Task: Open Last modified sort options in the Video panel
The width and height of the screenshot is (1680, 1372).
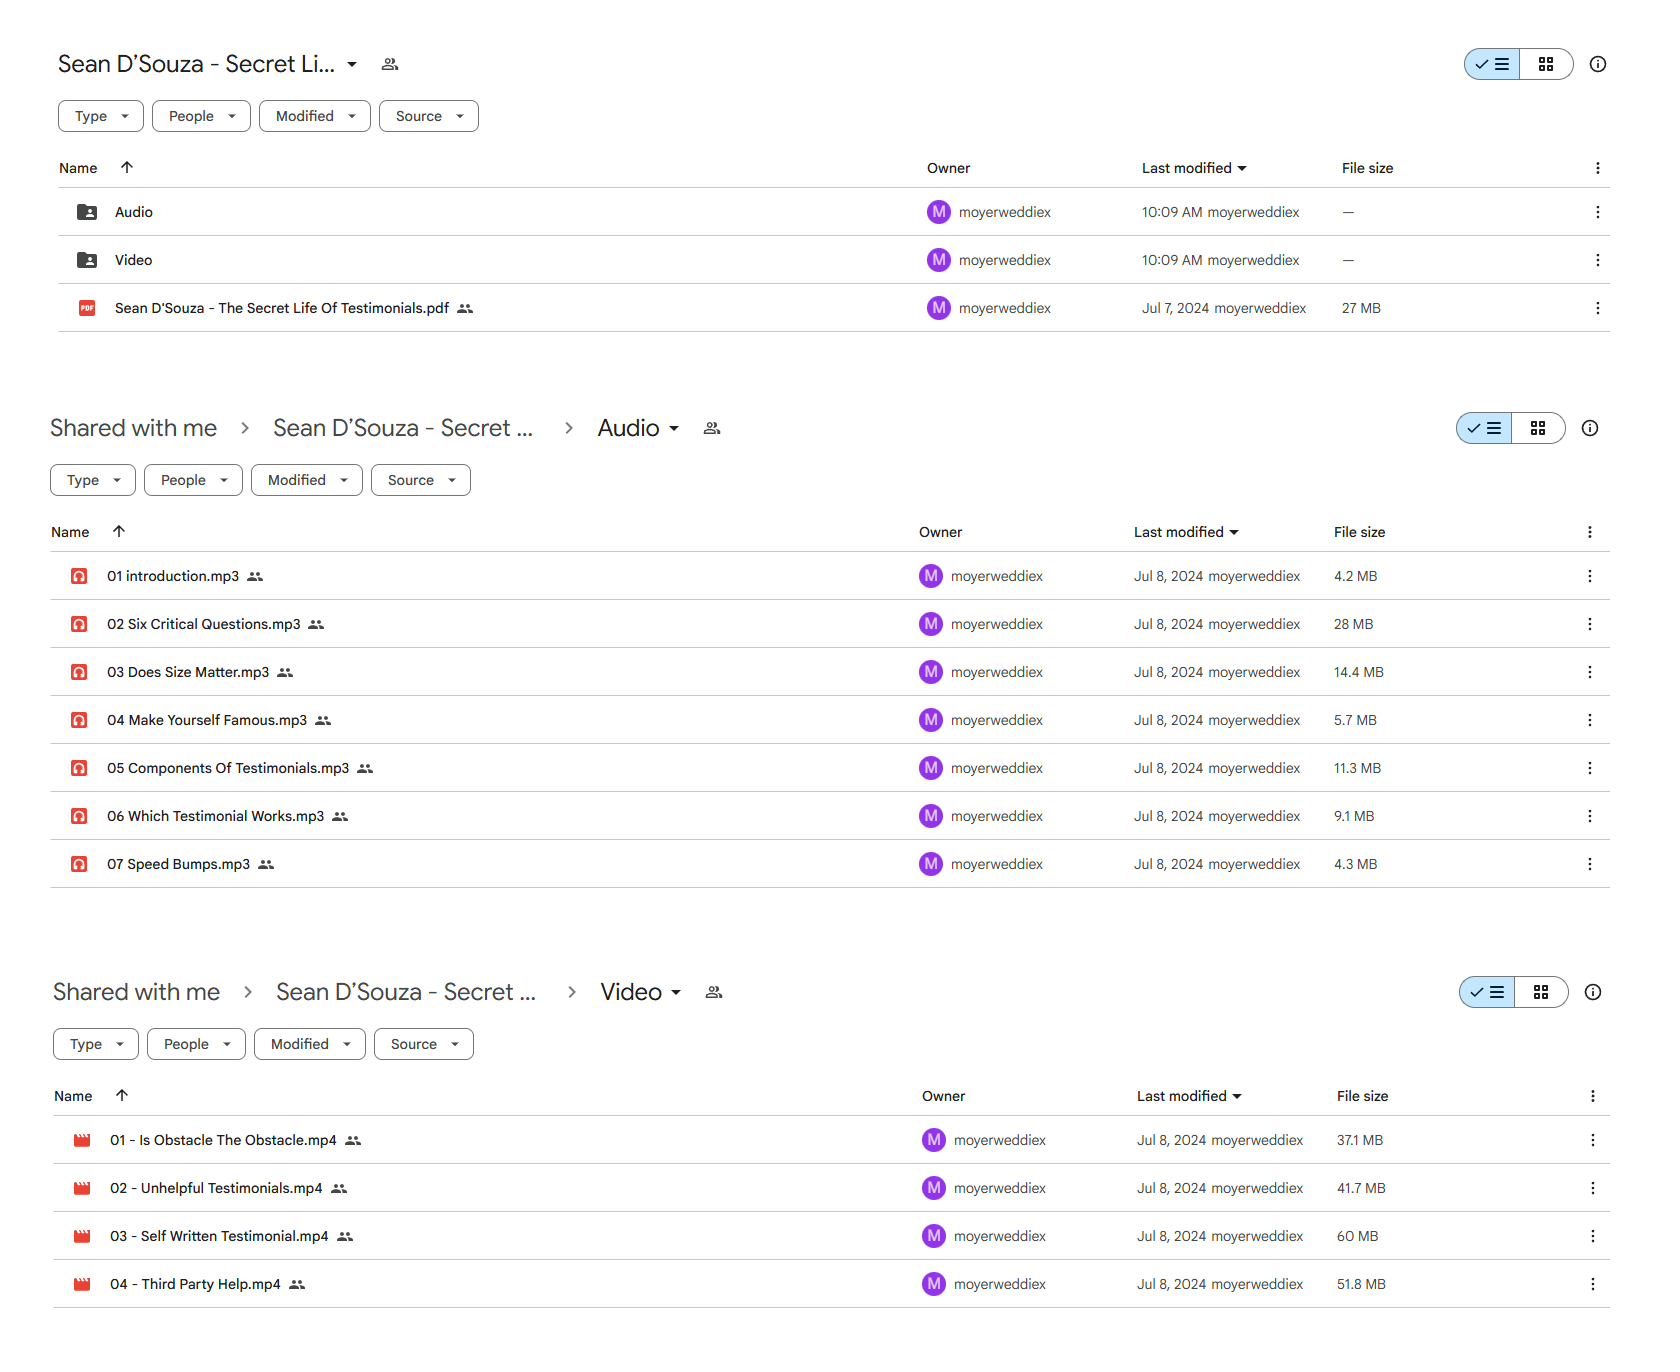Action: click(1189, 1096)
